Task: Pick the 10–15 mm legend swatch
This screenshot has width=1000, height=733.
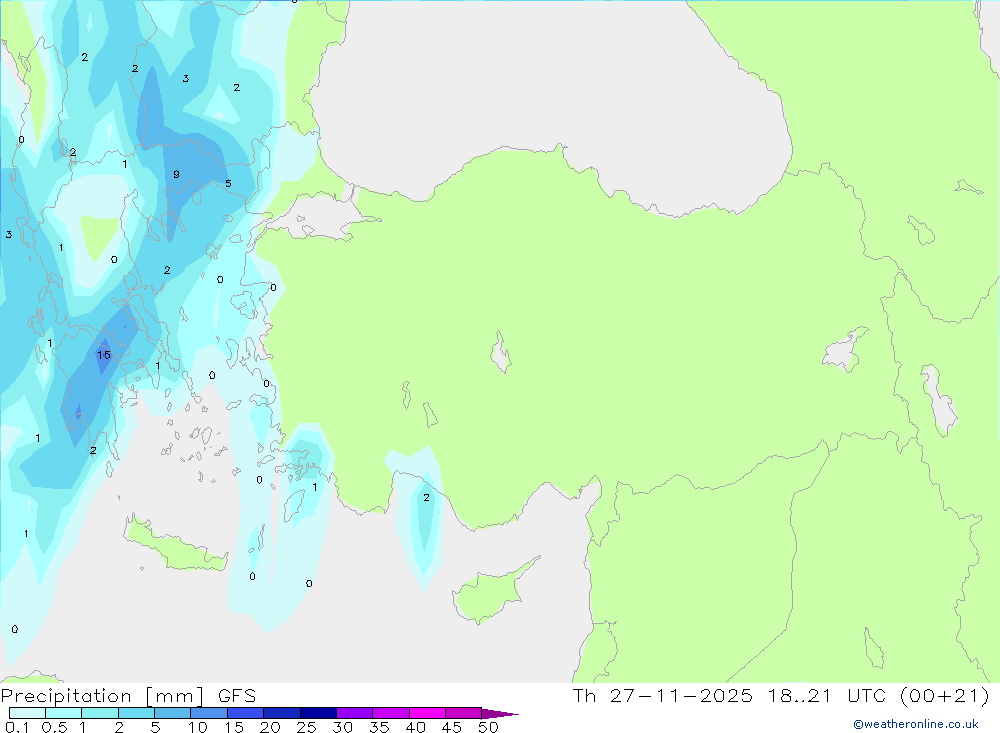Action: (x=209, y=713)
